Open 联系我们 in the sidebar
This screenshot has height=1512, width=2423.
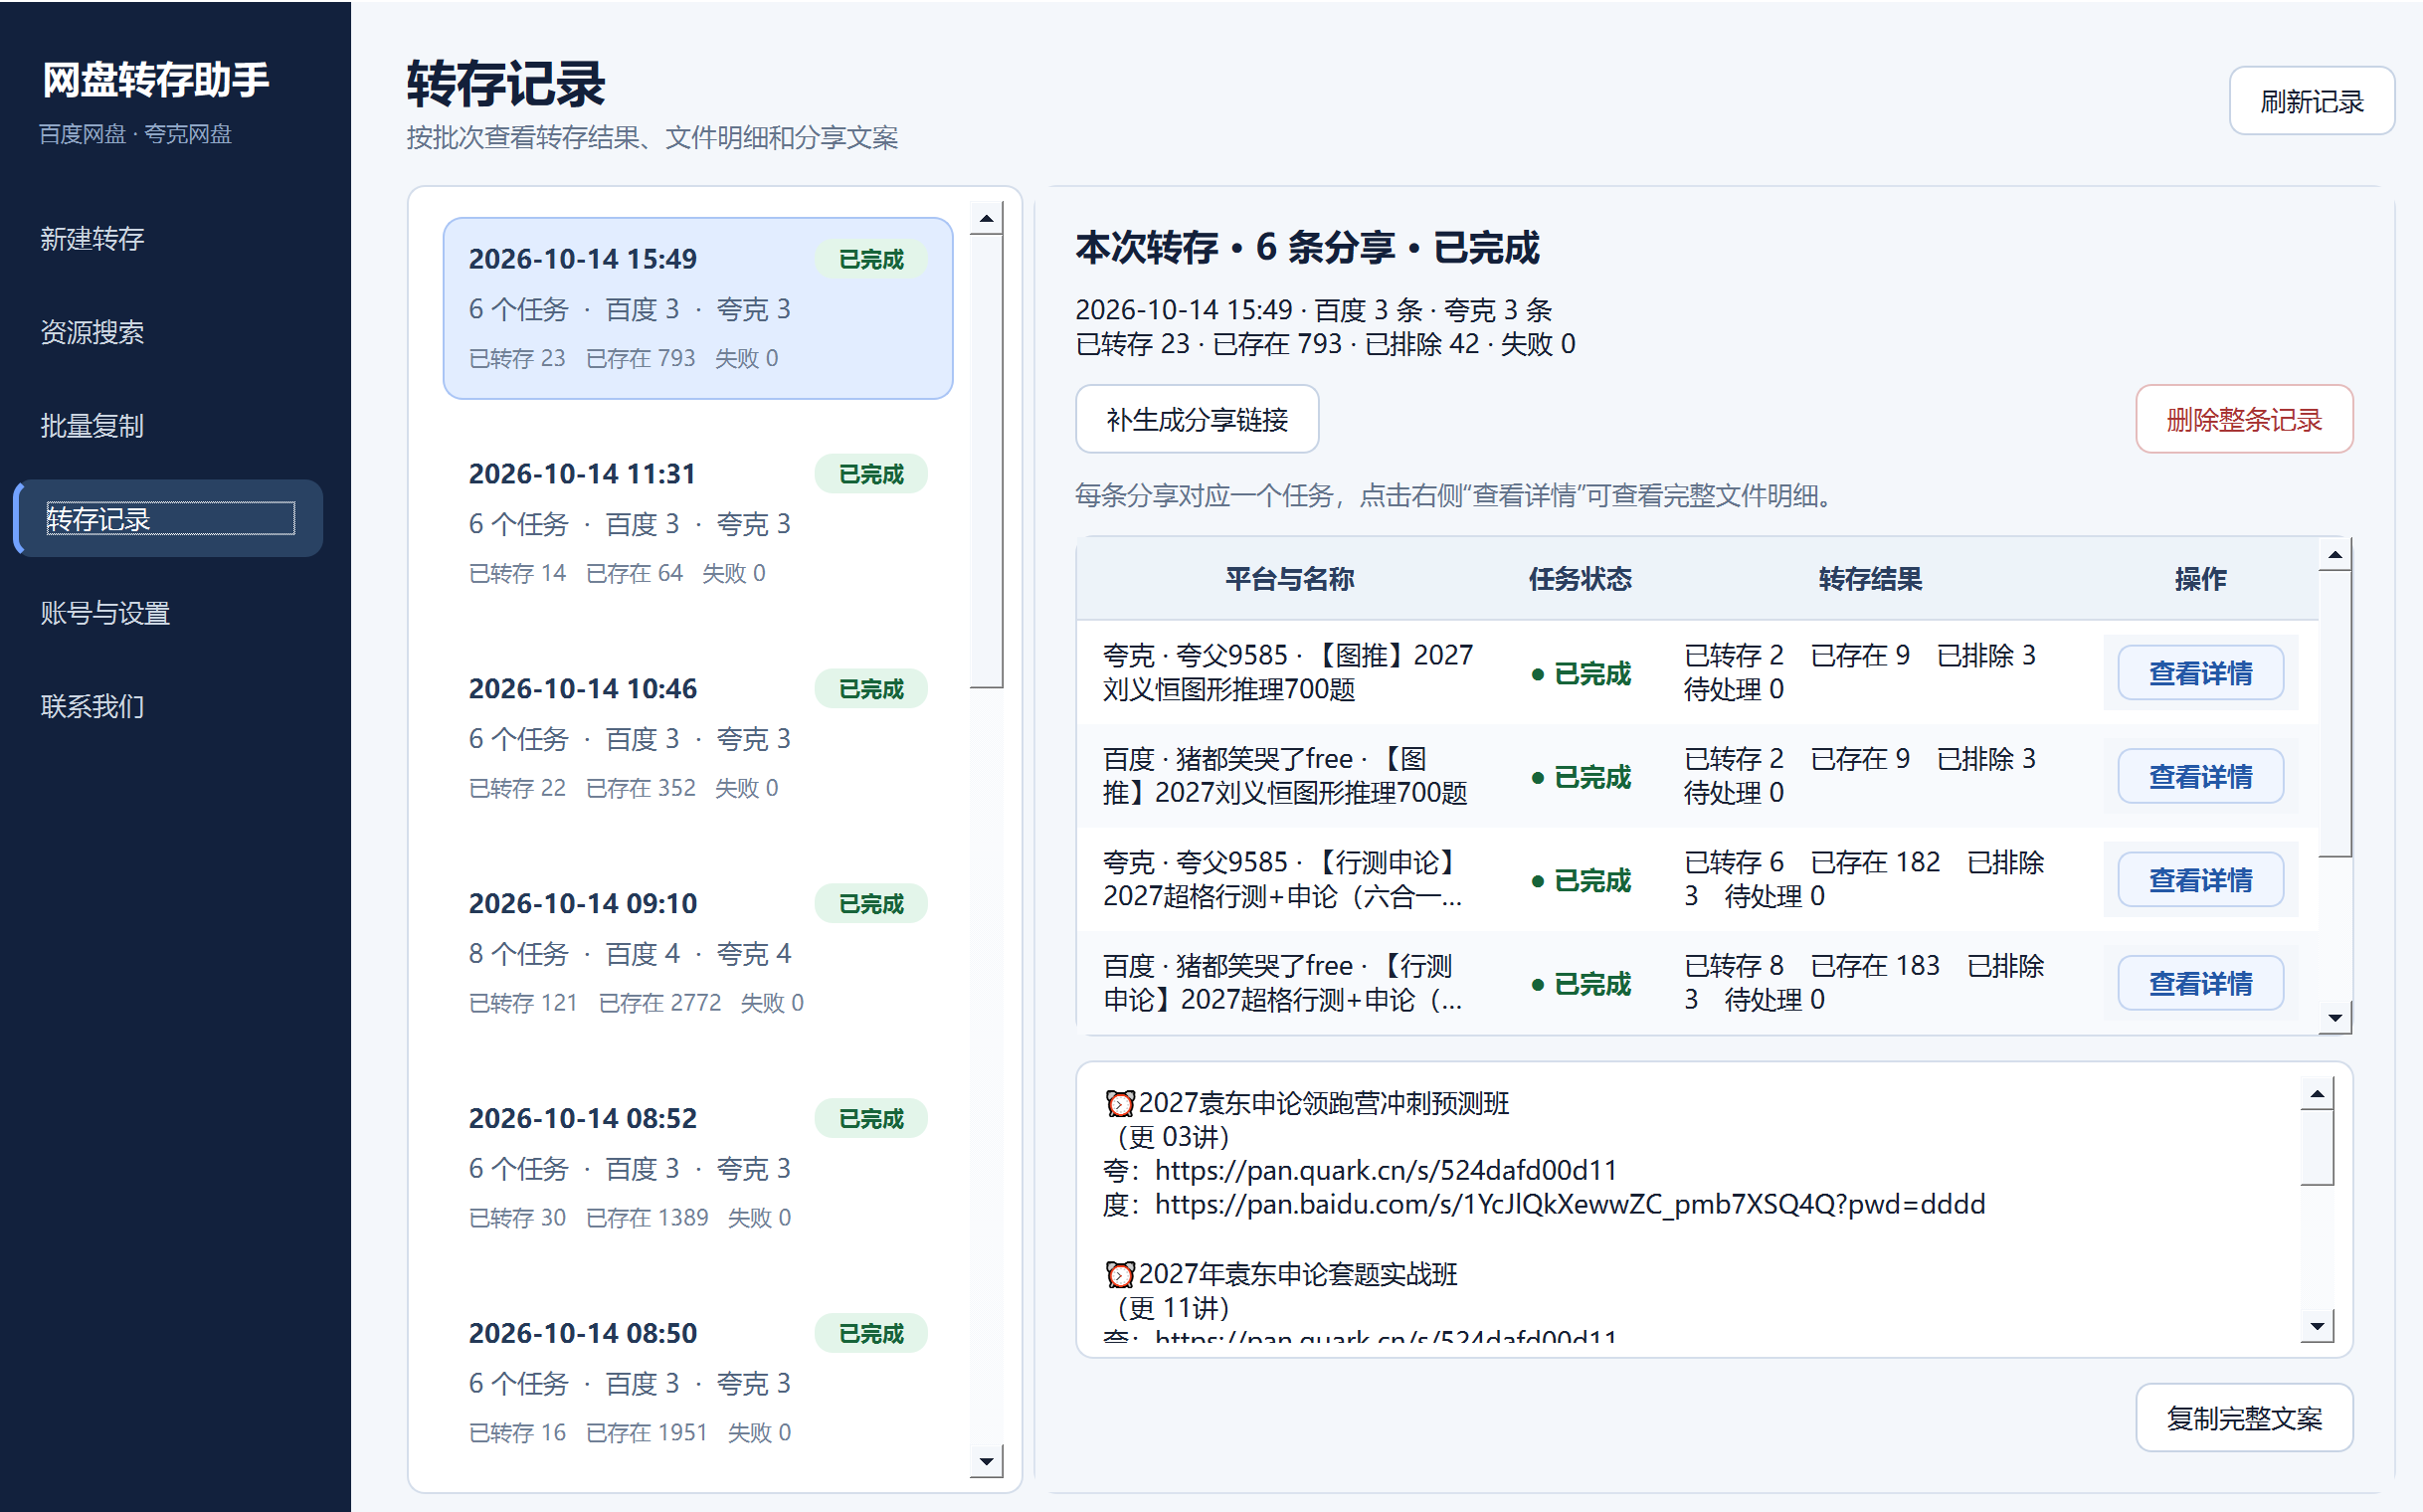coord(168,706)
